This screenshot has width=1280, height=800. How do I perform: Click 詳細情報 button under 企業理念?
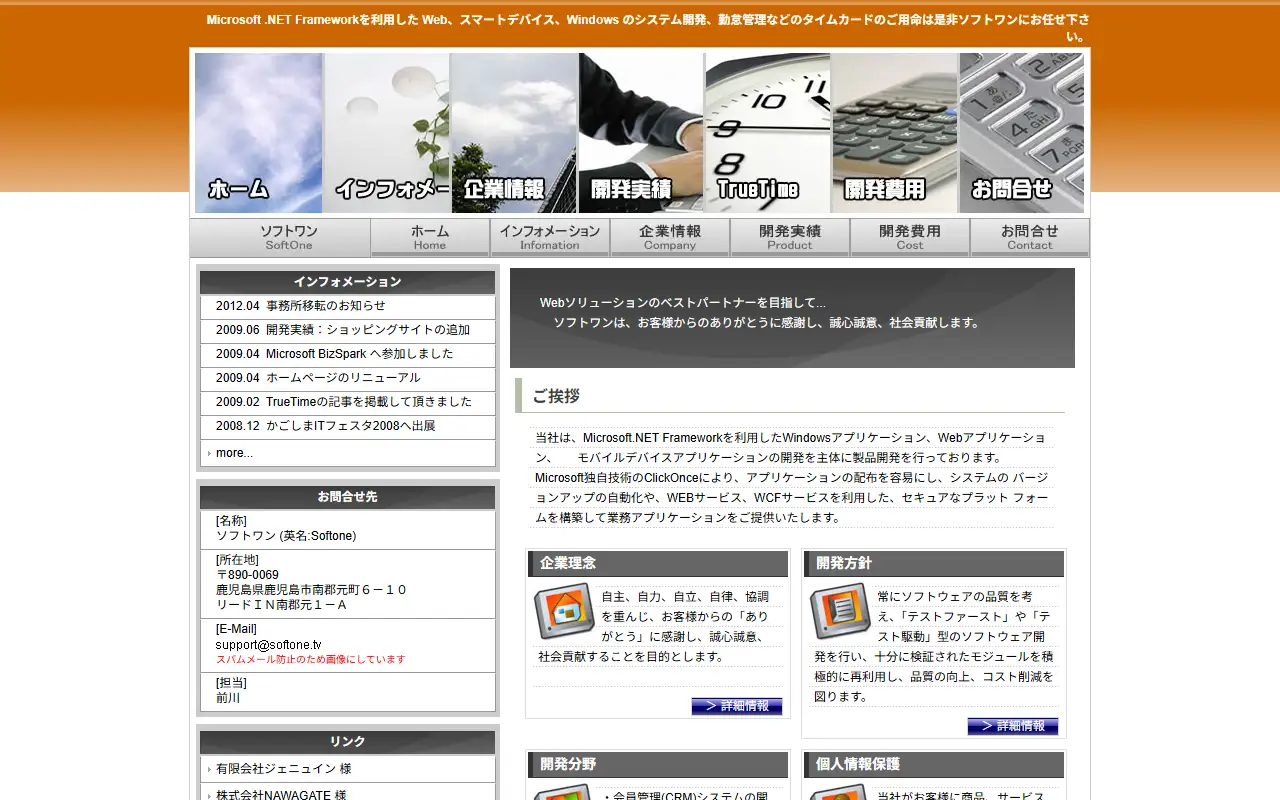pos(737,706)
